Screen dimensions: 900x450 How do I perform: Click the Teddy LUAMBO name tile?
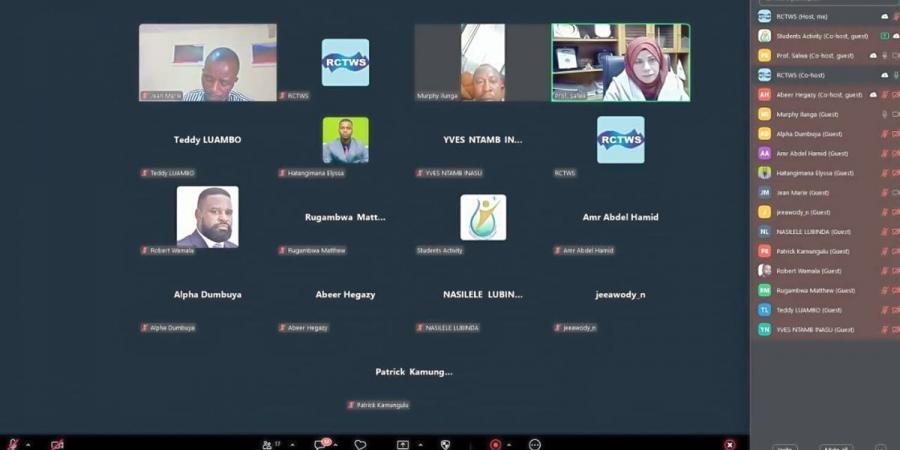pos(208,139)
